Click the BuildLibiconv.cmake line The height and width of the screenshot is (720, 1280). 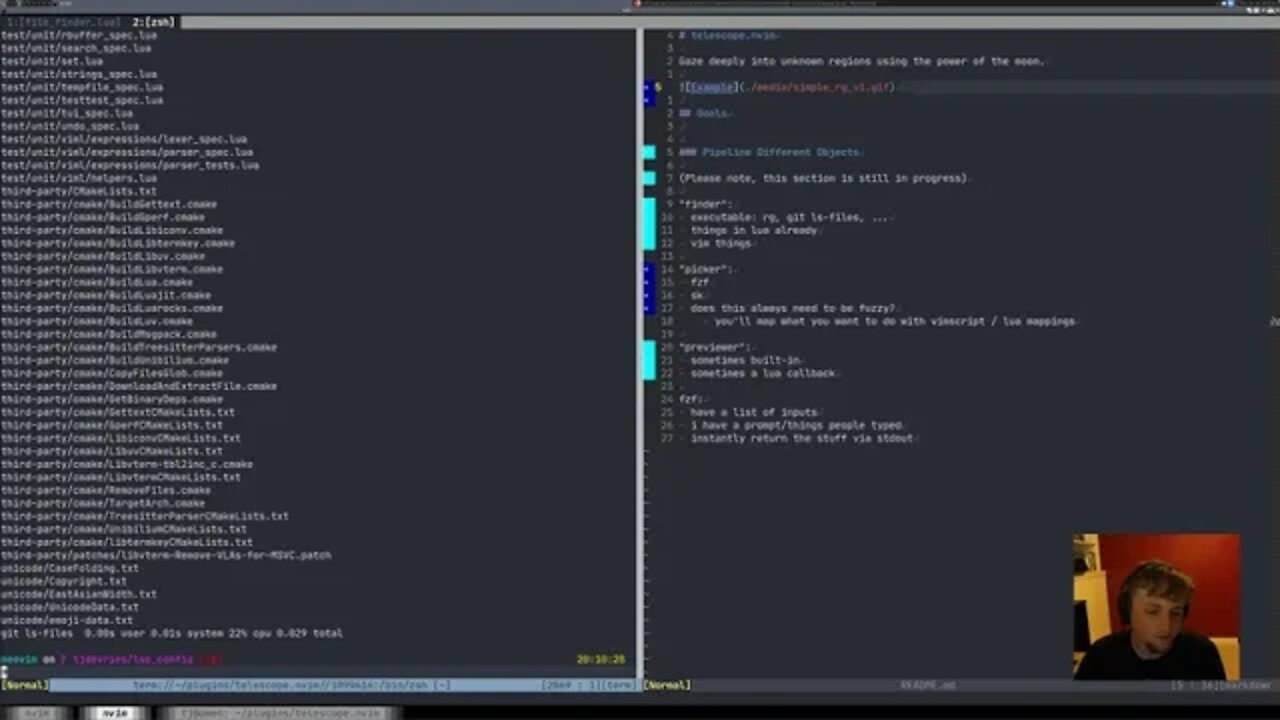[x=112, y=230]
